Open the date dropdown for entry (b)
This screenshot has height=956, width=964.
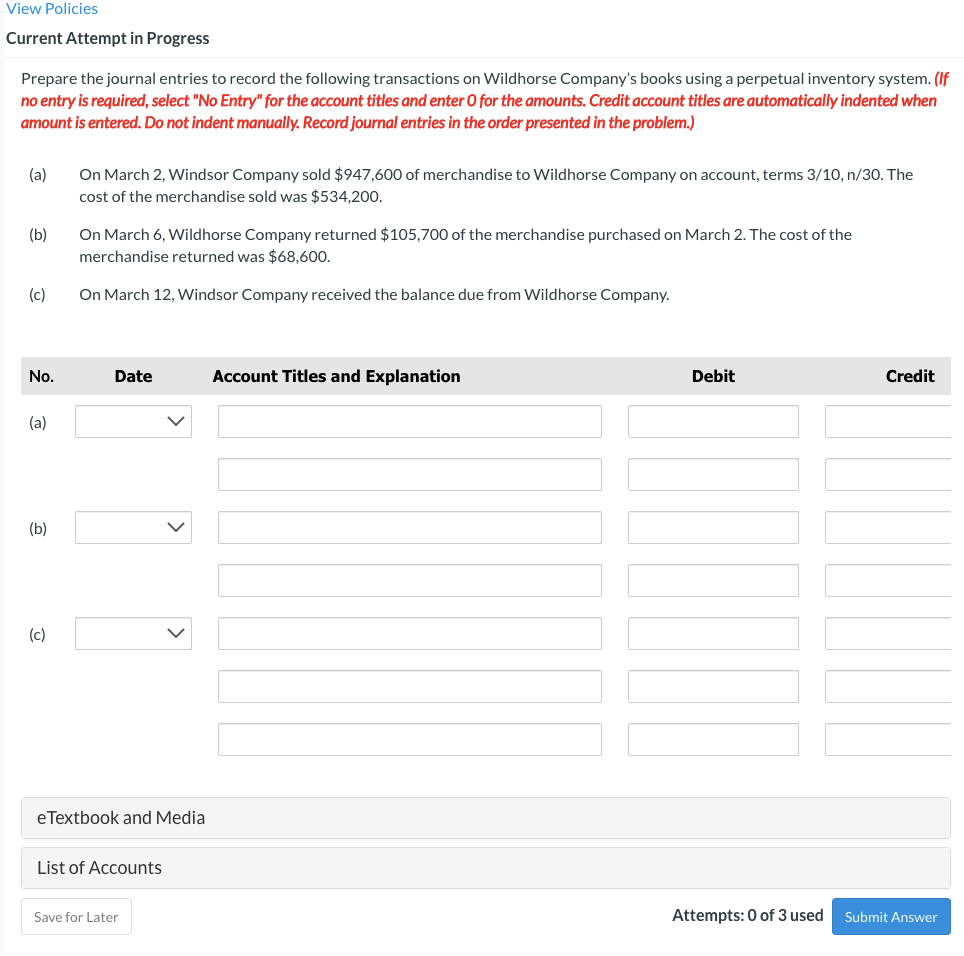pos(133,527)
